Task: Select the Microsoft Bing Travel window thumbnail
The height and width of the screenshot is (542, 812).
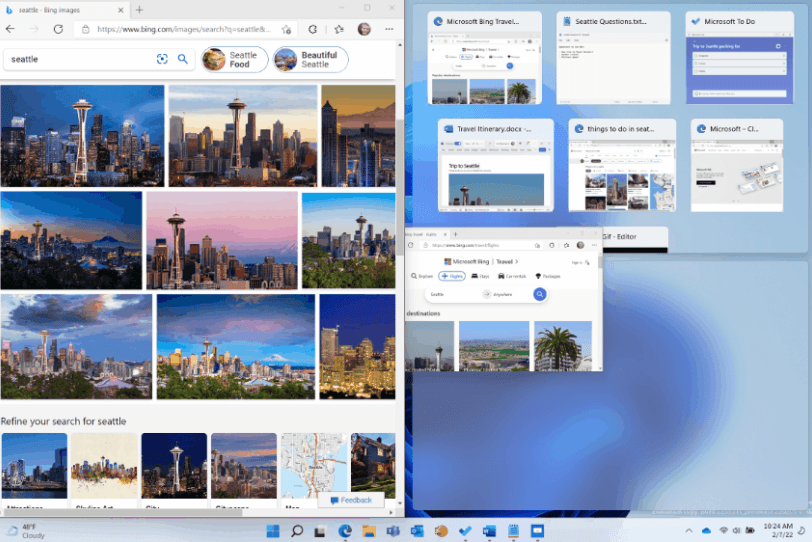Action: click(x=485, y=58)
